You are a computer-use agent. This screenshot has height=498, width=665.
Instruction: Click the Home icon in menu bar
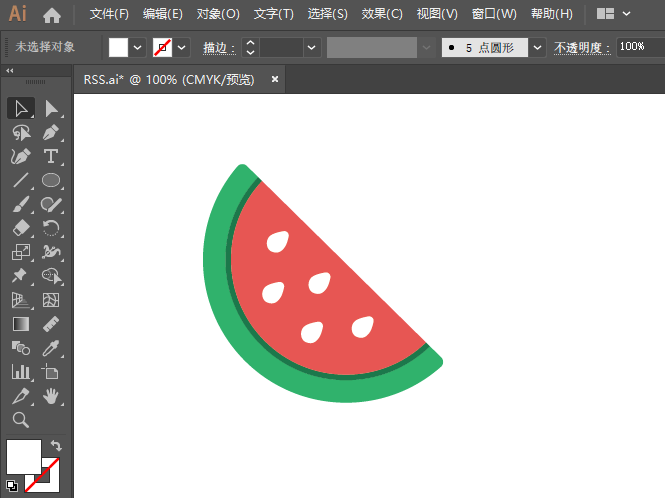coord(52,14)
